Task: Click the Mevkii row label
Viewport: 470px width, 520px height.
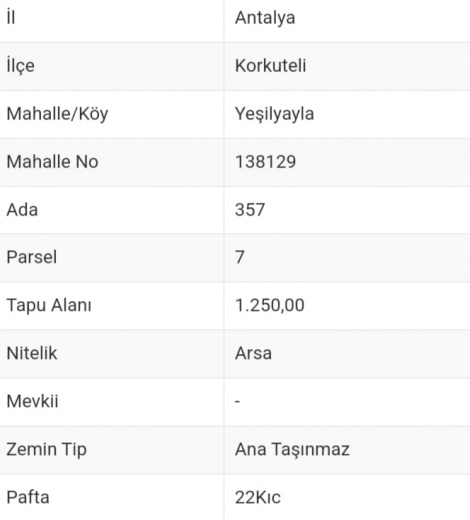Action: [x=32, y=401]
